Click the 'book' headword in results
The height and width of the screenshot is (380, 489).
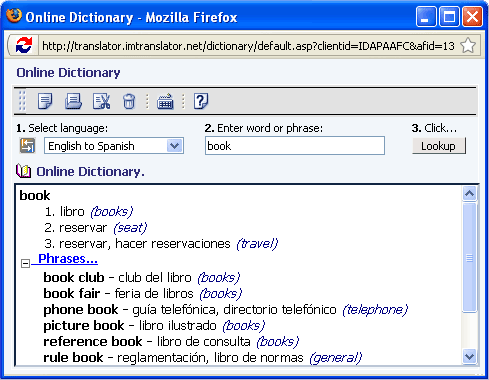[x=35, y=195]
